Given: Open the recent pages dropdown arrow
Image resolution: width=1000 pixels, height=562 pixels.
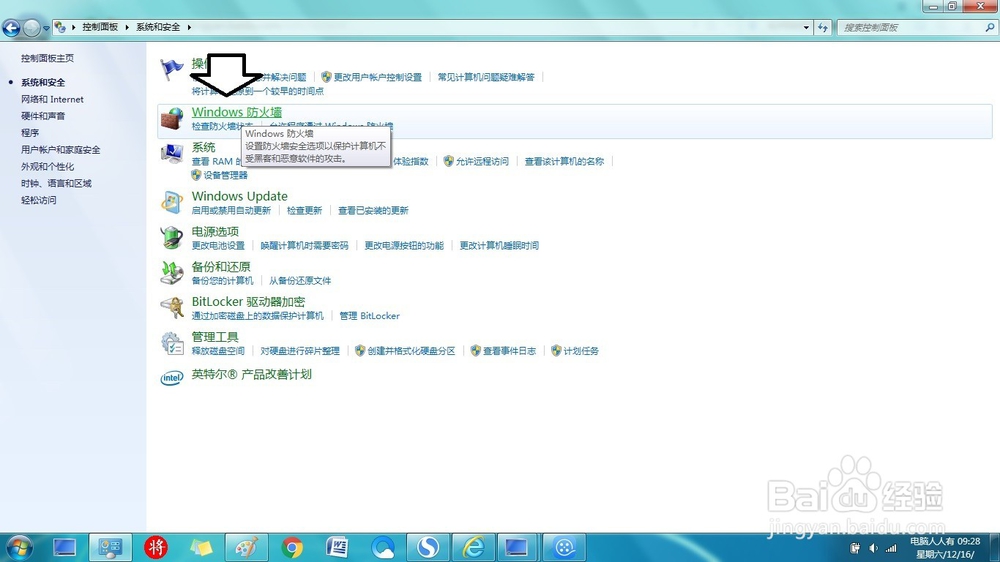Looking at the screenshot, I should pos(47,28).
